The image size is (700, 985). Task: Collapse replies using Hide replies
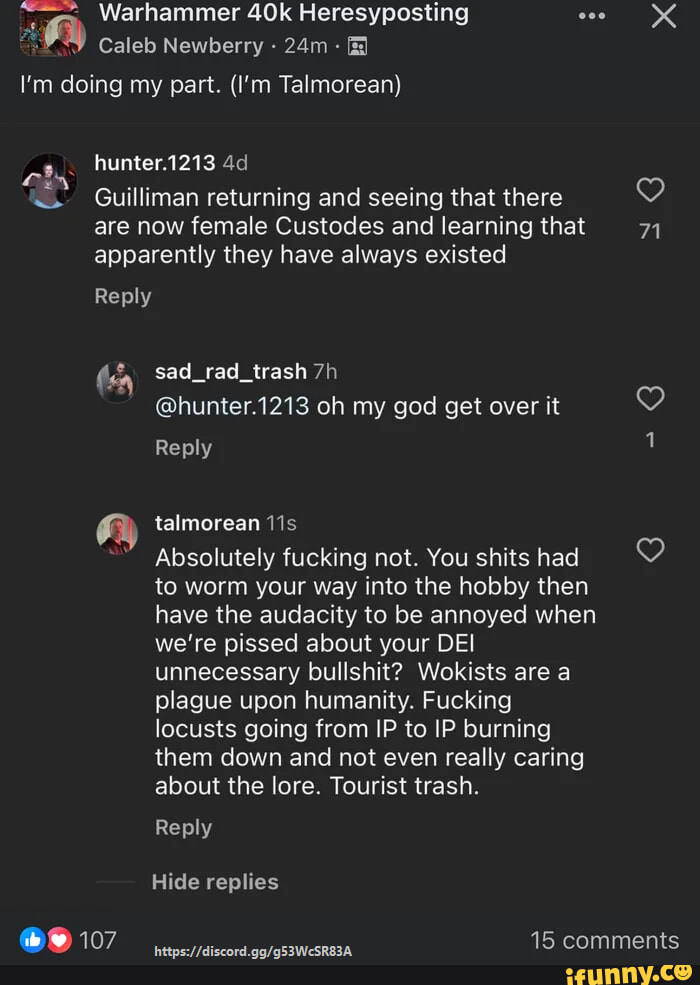pos(215,881)
